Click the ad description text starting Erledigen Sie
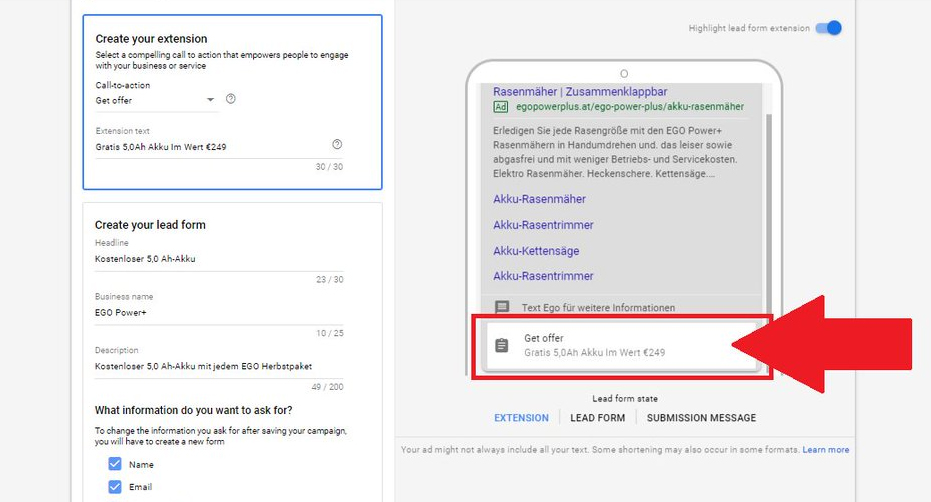931x502 pixels. (x=615, y=152)
